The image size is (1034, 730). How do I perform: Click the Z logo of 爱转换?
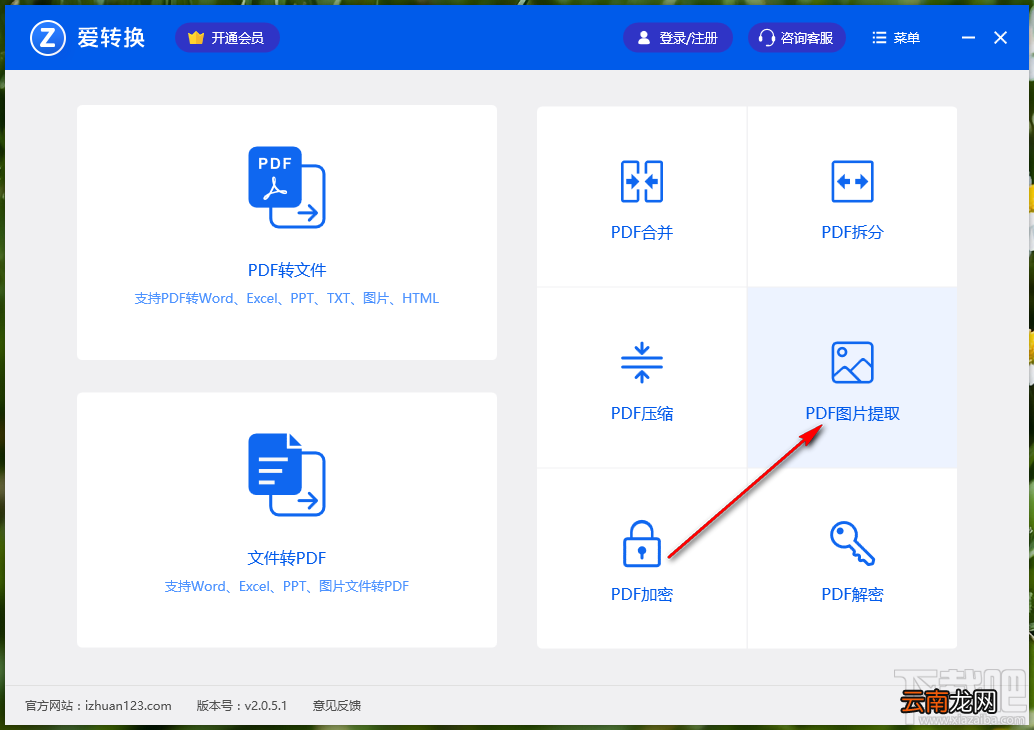click(x=47, y=38)
